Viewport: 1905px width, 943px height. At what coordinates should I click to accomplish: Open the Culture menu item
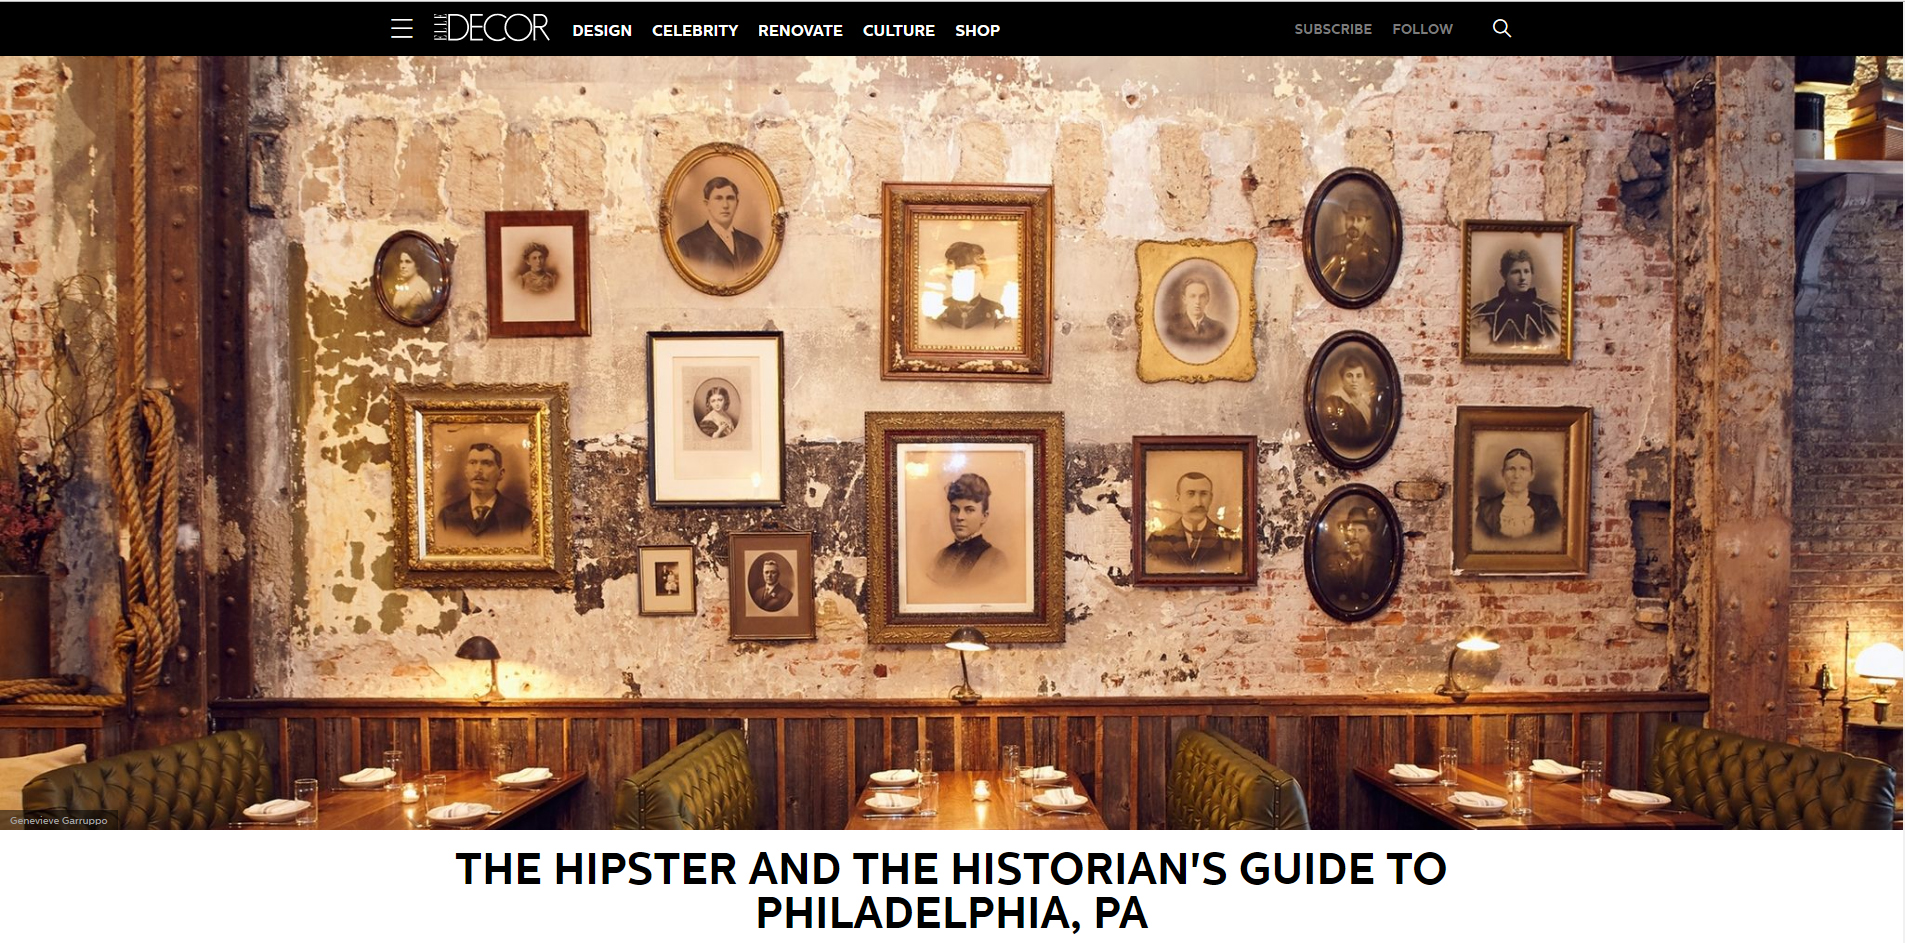tap(899, 30)
